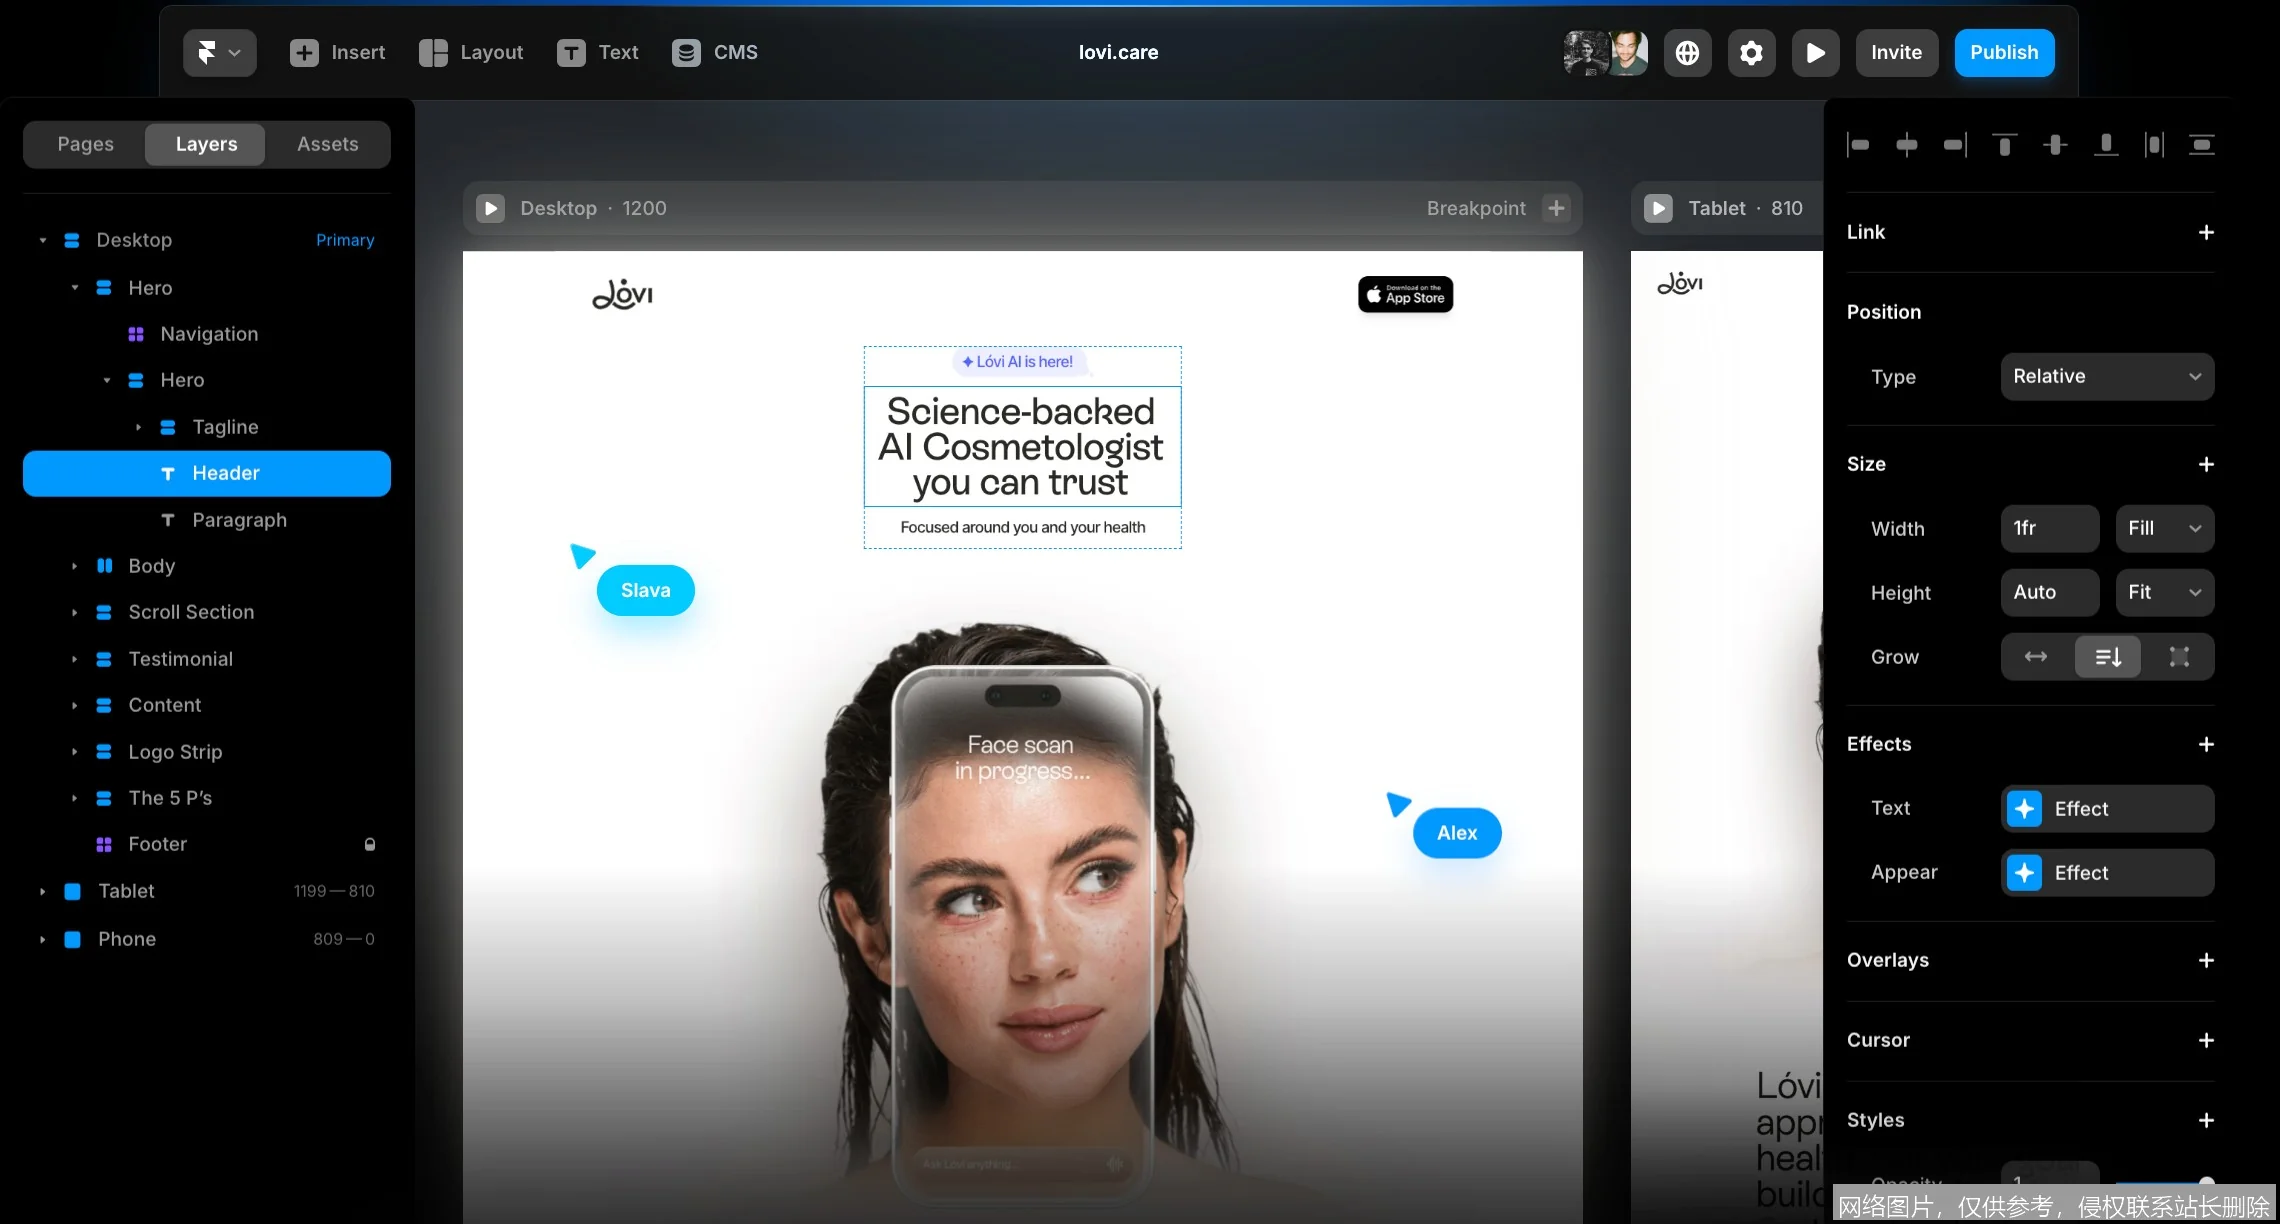Image resolution: width=2280 pixels, height=1224 pixels.
Task: Expand the Tablet layer tree
Action: click(x=42, y=891)
